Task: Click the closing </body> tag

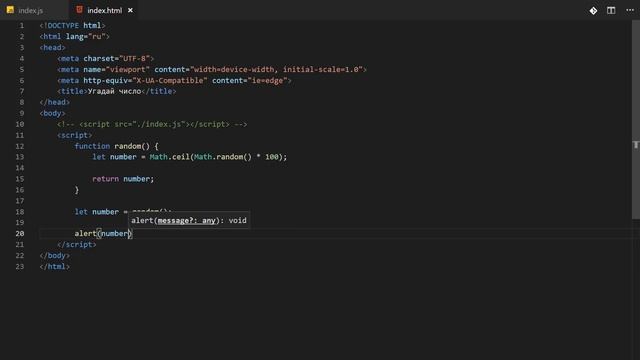Action: pos(55,256)
